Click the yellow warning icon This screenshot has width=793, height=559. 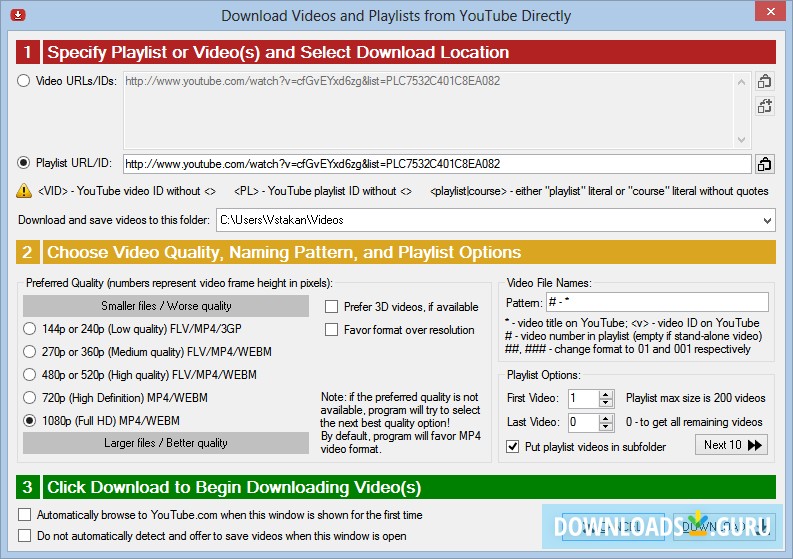click(x=24, y=191)
